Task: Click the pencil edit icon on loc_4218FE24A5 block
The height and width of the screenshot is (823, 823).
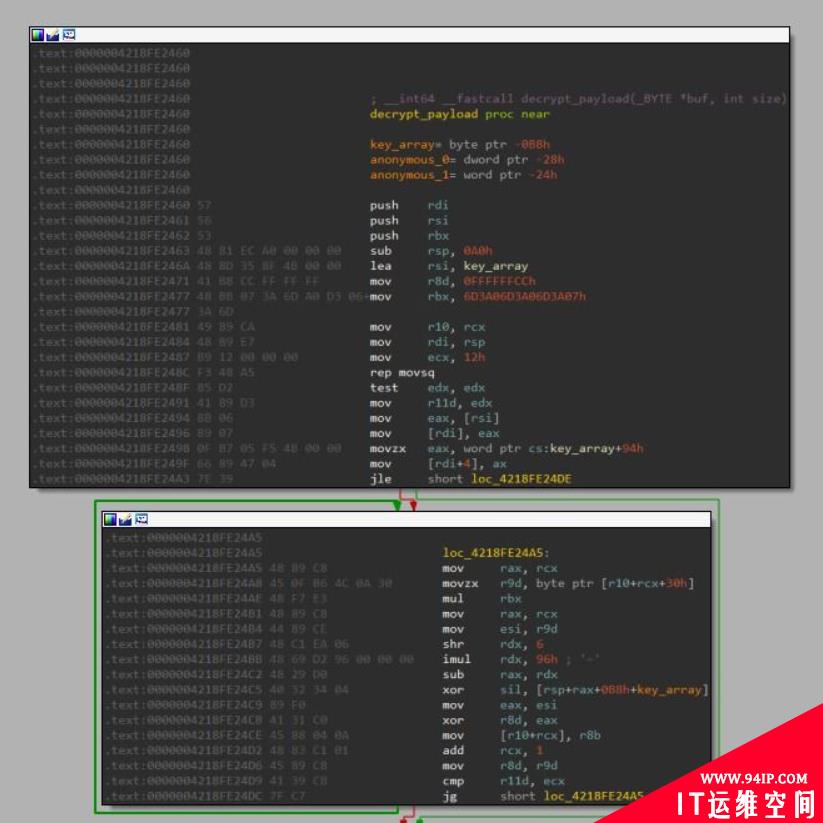Action: coord(125,519)
